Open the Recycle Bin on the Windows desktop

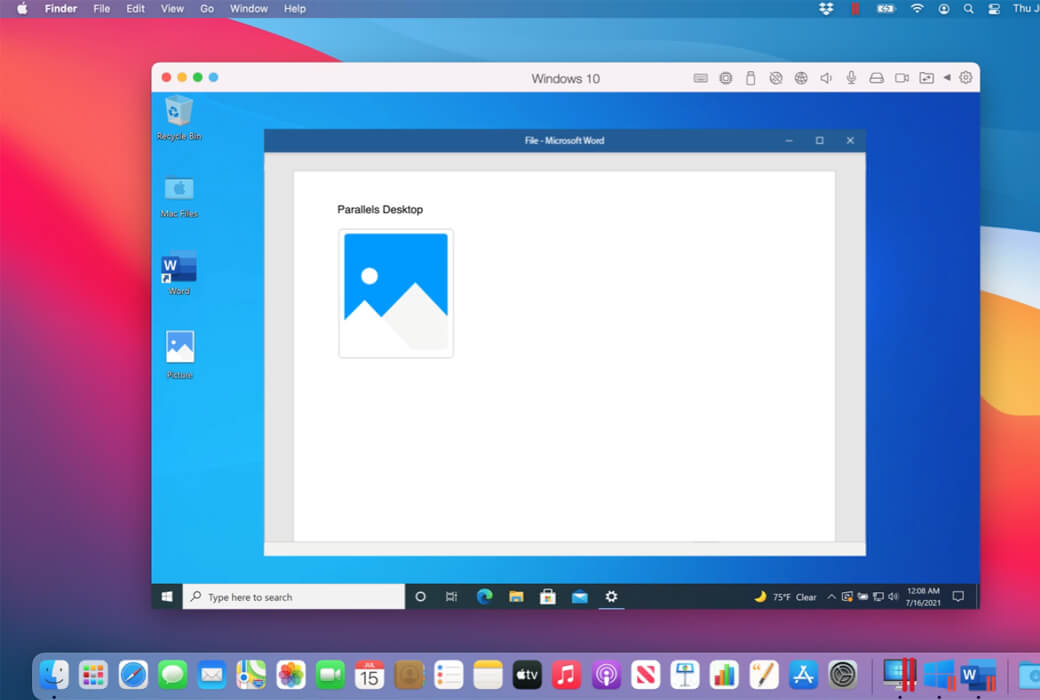click(179, 118)
